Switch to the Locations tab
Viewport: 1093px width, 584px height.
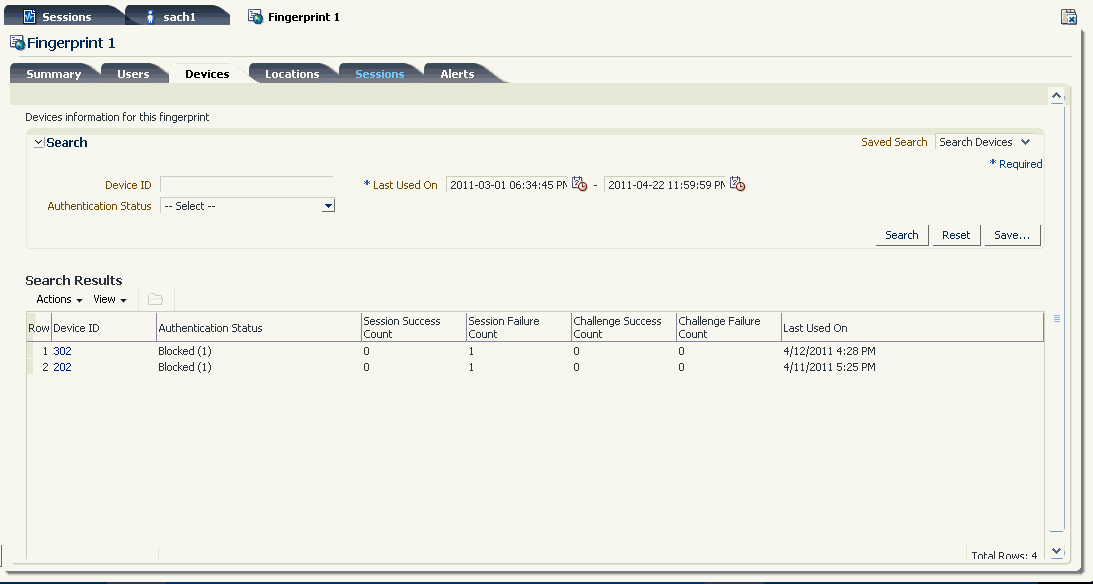(x=292, y=74)
